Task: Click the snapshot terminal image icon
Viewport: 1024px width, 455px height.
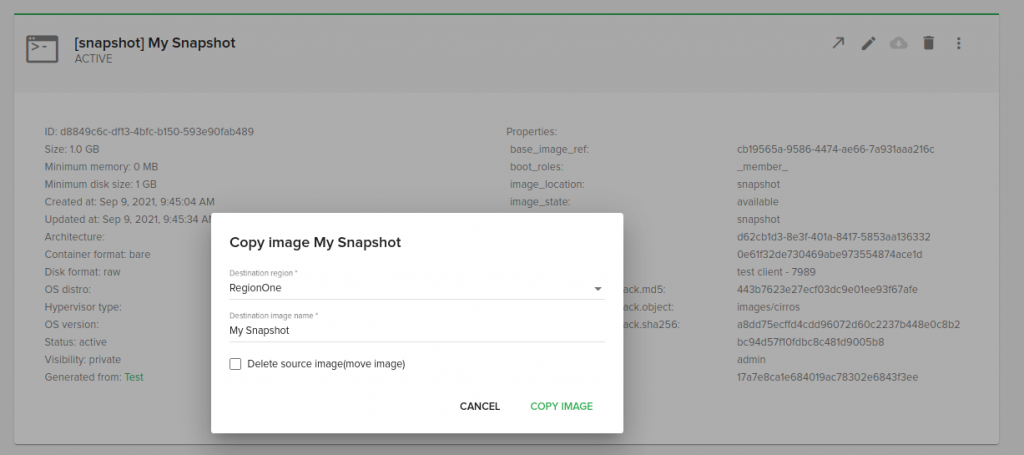Action: point(42,49)
